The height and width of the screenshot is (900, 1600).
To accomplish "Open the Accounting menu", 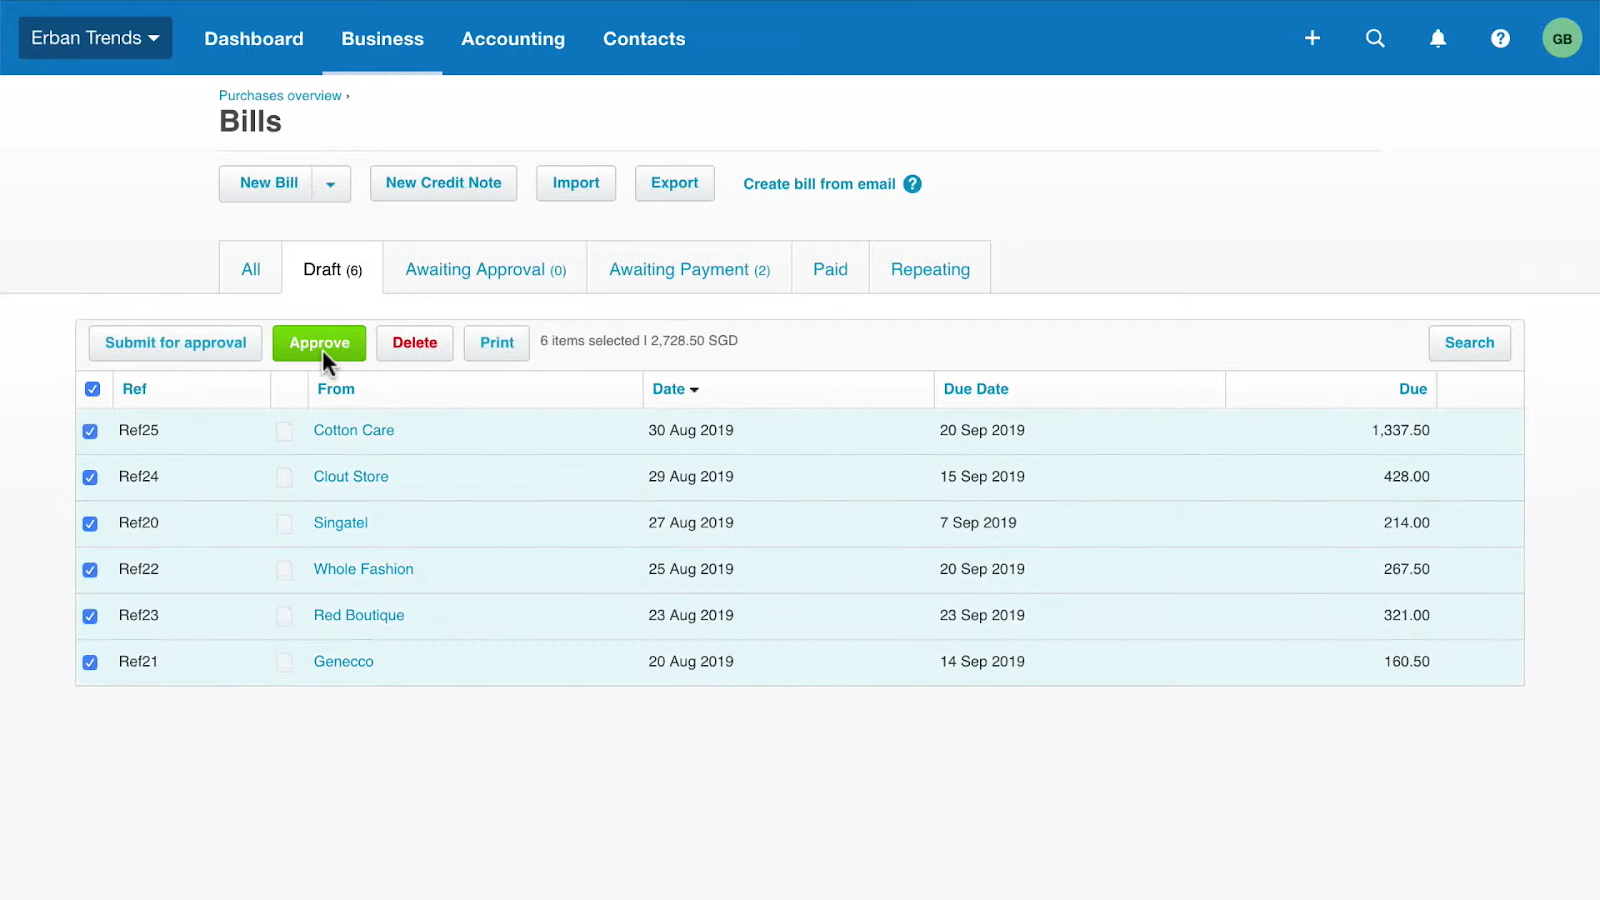I will point(513,38).
